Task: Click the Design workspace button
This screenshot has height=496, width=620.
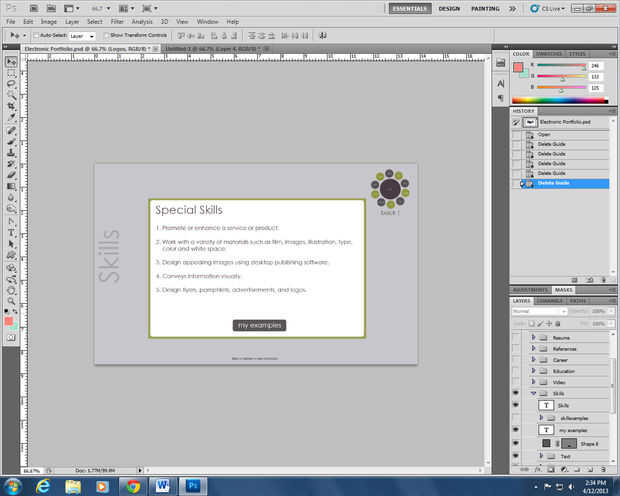Action: [450, 7]
